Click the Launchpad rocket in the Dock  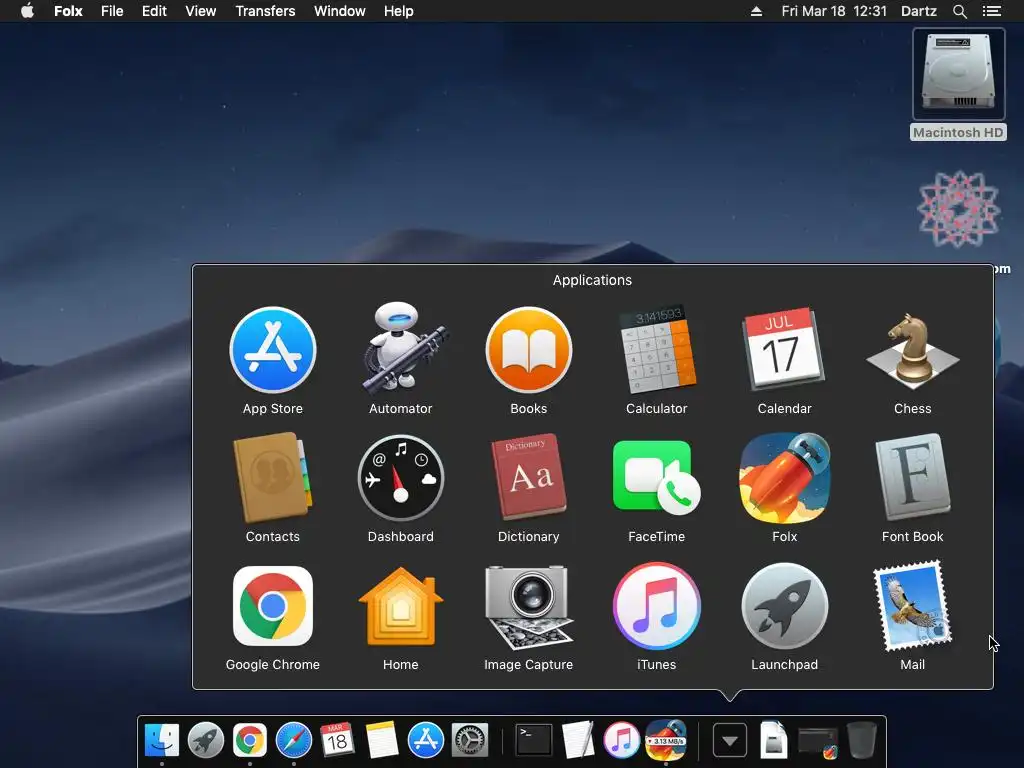pos(206,741)
